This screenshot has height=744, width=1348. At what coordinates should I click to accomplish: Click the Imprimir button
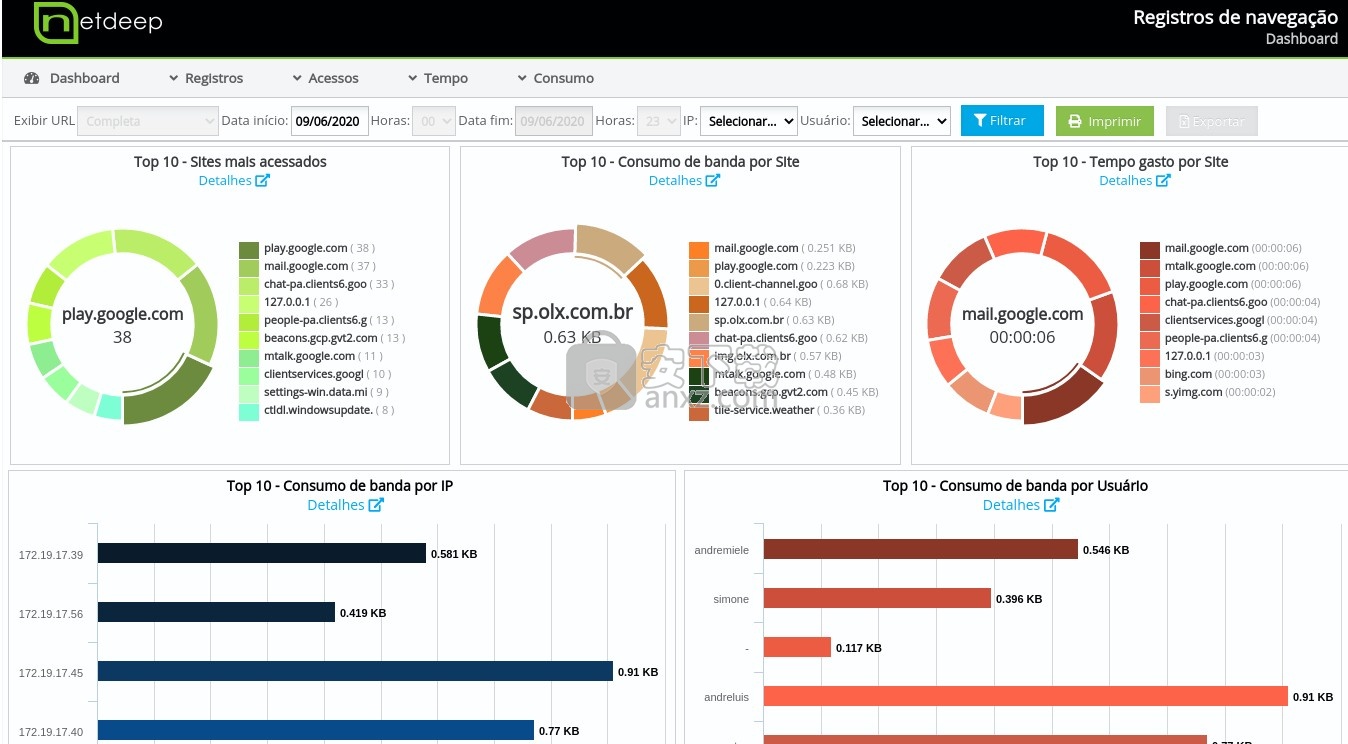click(x=1105, y=121)
